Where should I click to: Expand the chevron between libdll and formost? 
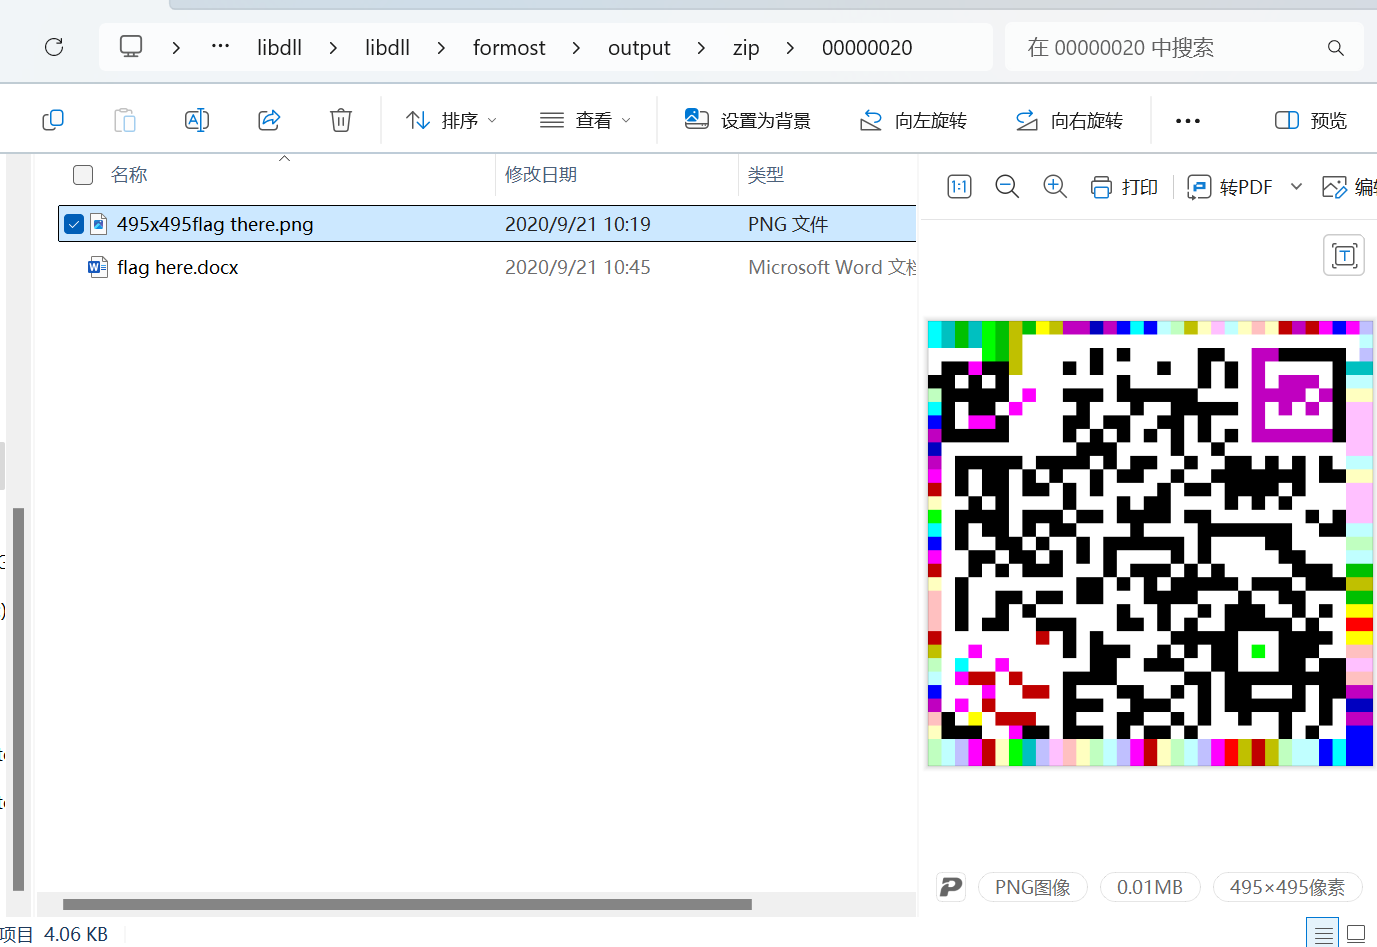click(x=441, y=47)
